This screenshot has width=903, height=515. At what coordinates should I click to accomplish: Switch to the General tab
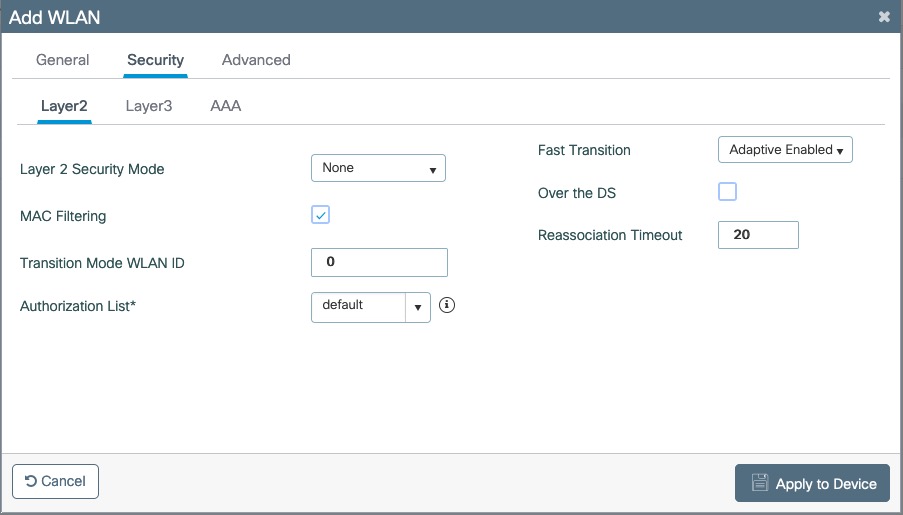pos(62,60)
